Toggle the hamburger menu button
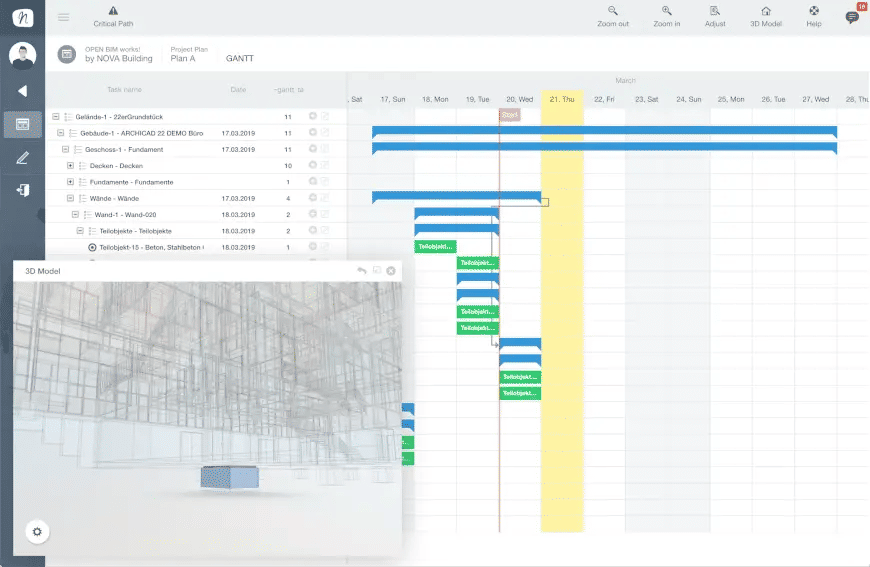 [64, 18]
